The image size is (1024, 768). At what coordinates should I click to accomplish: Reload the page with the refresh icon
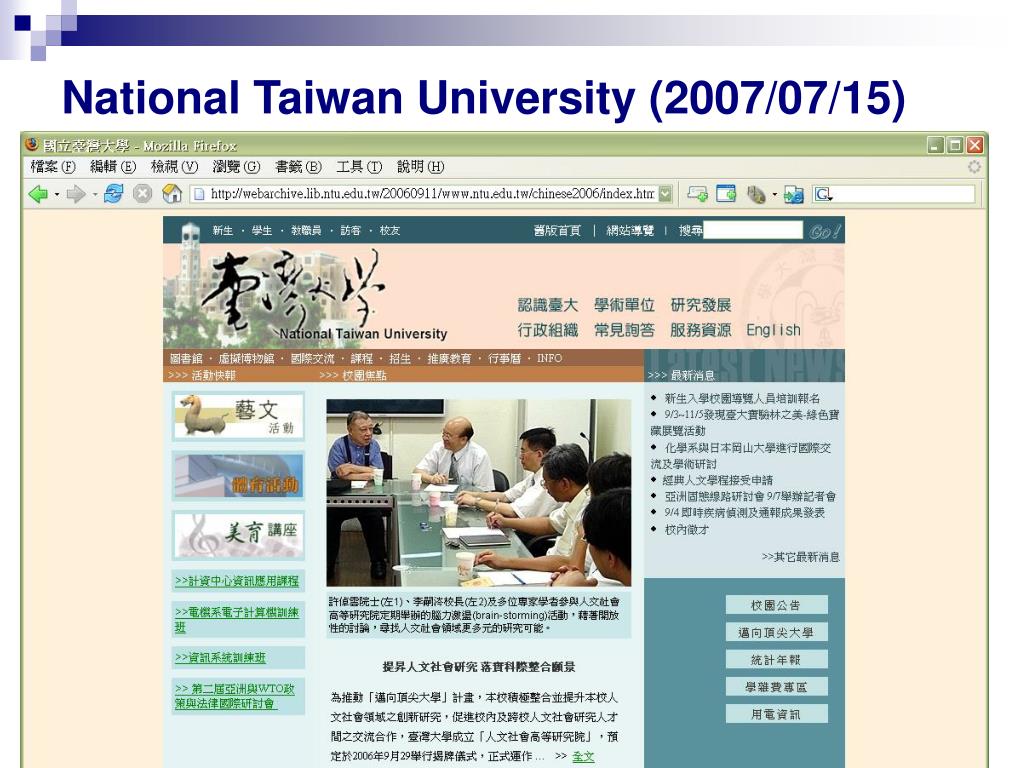click(114, 193)
